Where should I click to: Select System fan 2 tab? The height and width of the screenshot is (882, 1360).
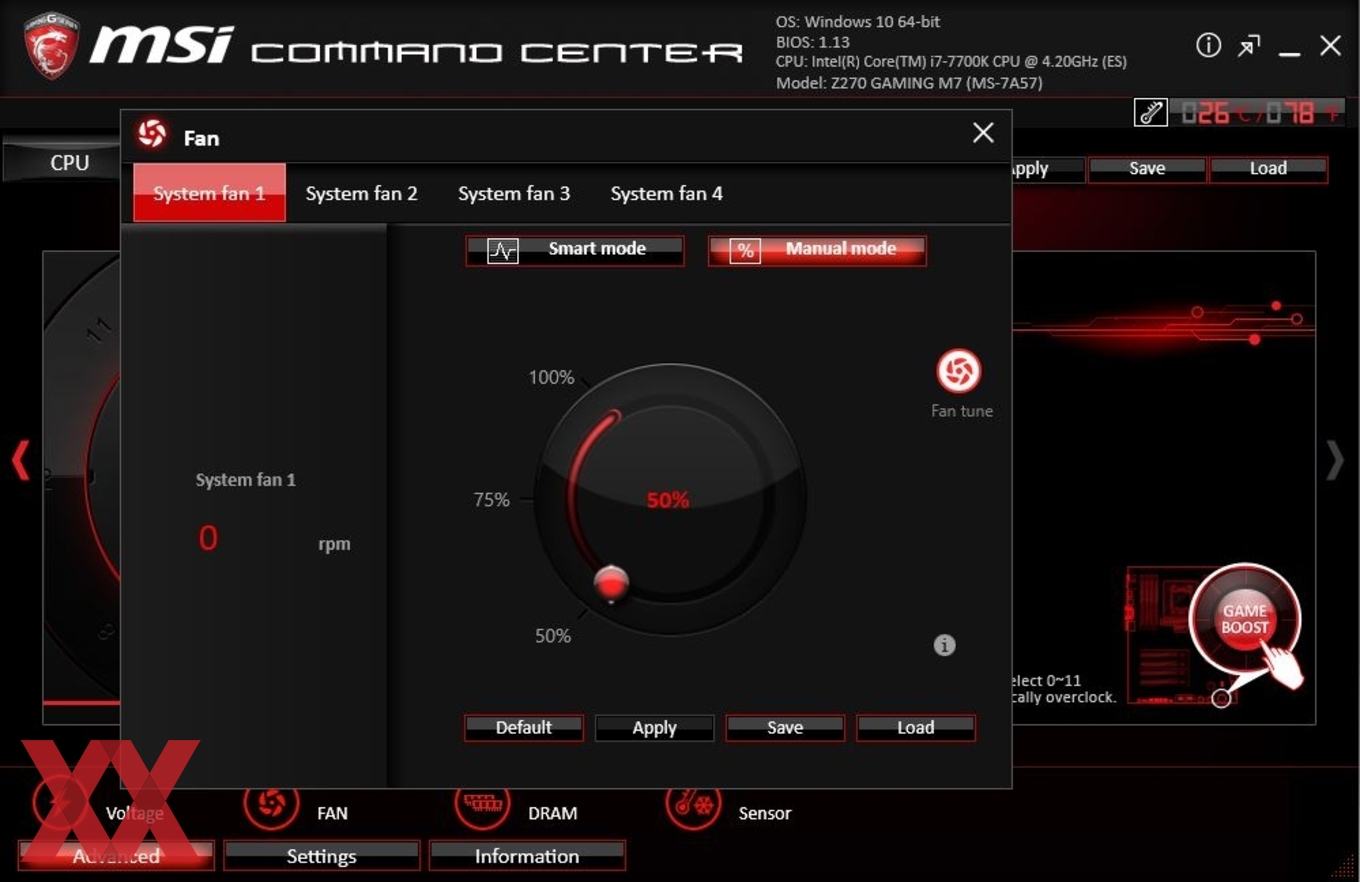(x=361, y=193)
